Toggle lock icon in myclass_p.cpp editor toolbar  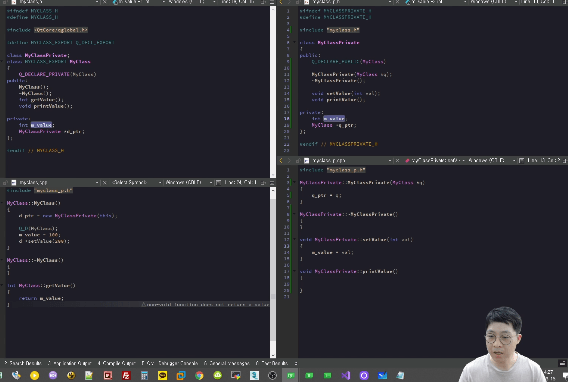click(297, 160)
